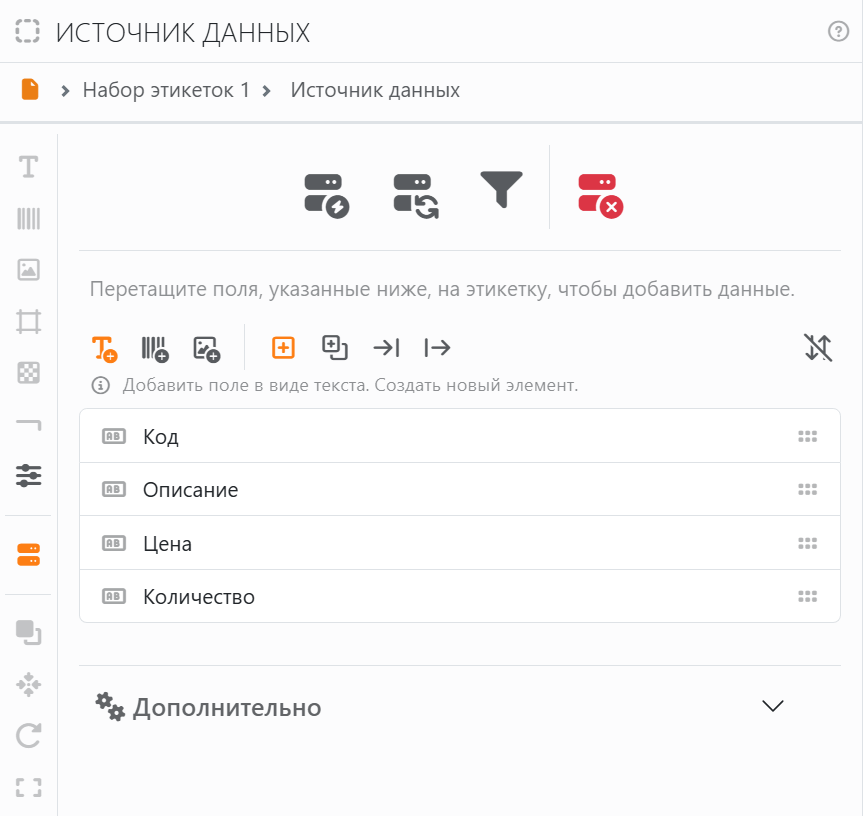Toggle the crossed-out sort arrows icon
The image size is (863, 816).
click(818, 348)
